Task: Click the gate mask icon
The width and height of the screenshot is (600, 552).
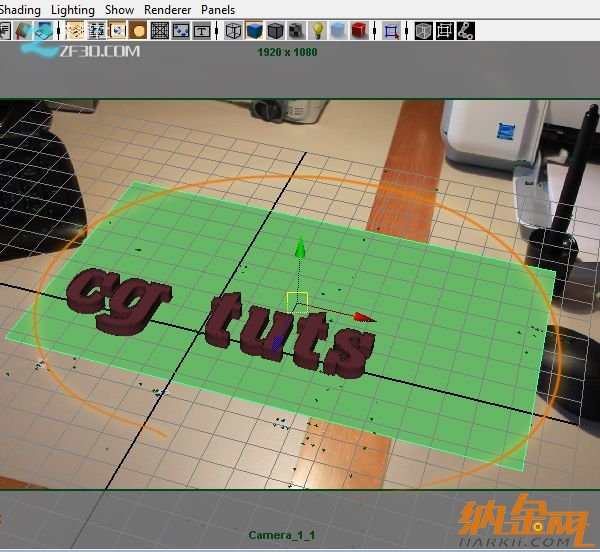Action: tap(138, 31)
